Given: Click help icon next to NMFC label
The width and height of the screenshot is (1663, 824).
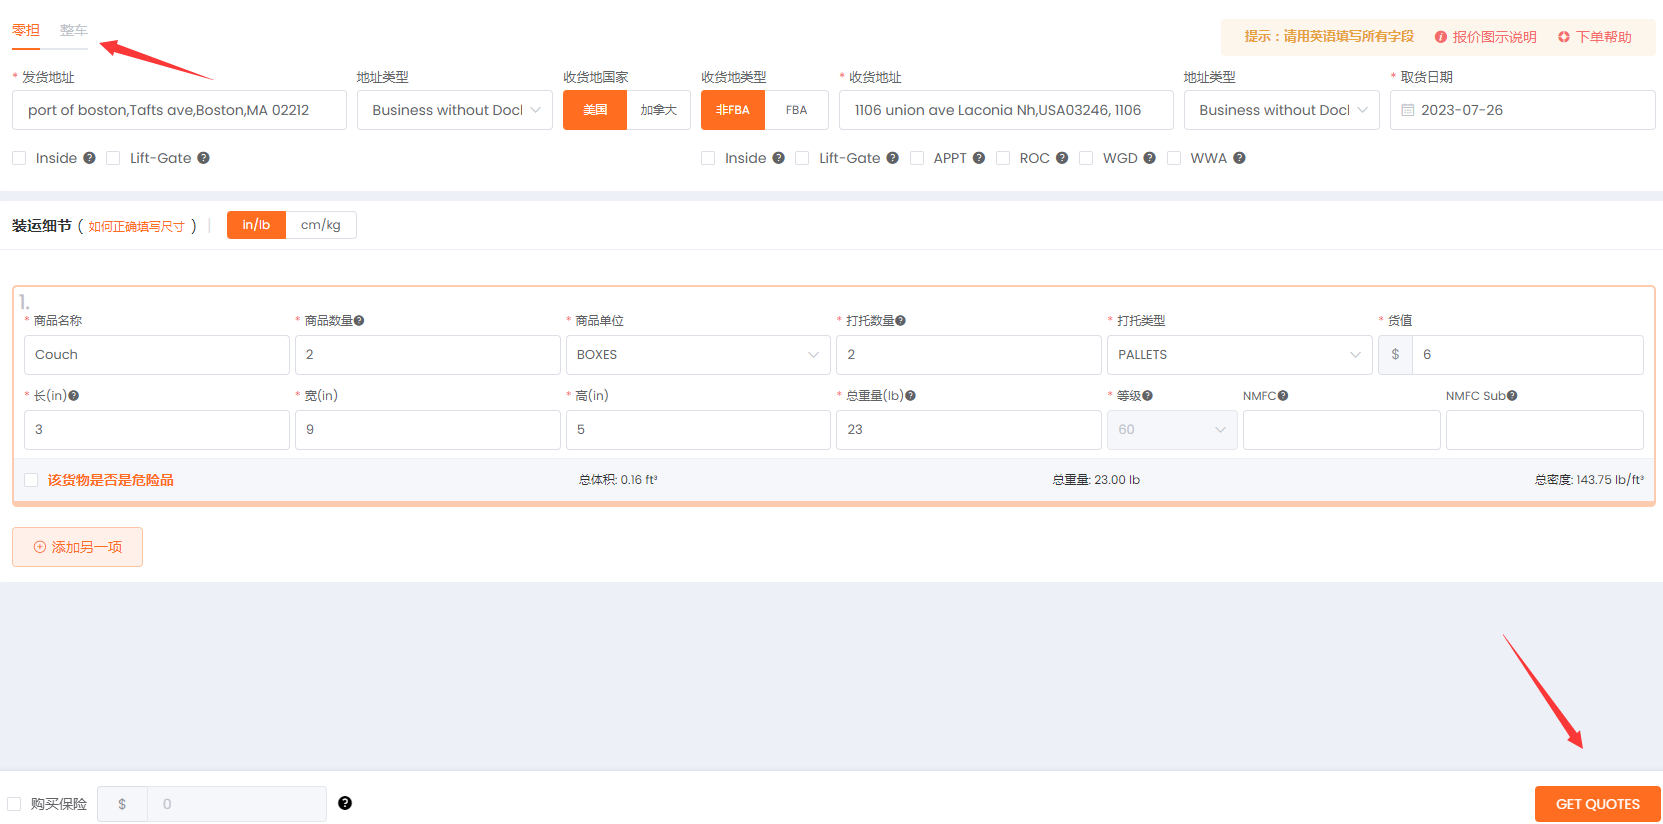Looking at the screenshot, I should [x=1283, y=396].
